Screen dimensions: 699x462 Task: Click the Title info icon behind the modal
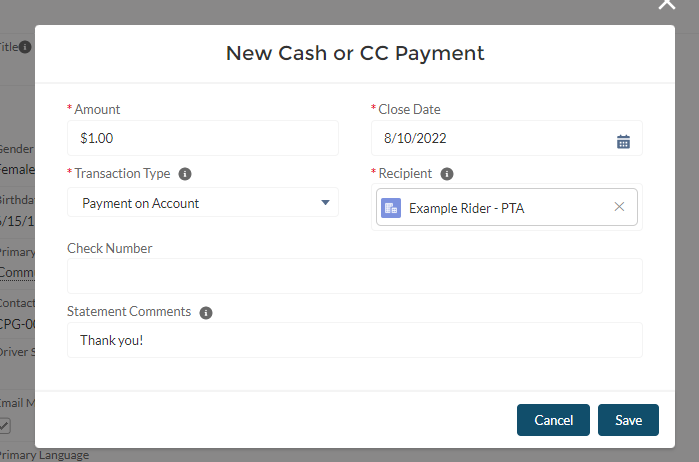point(25,46)
